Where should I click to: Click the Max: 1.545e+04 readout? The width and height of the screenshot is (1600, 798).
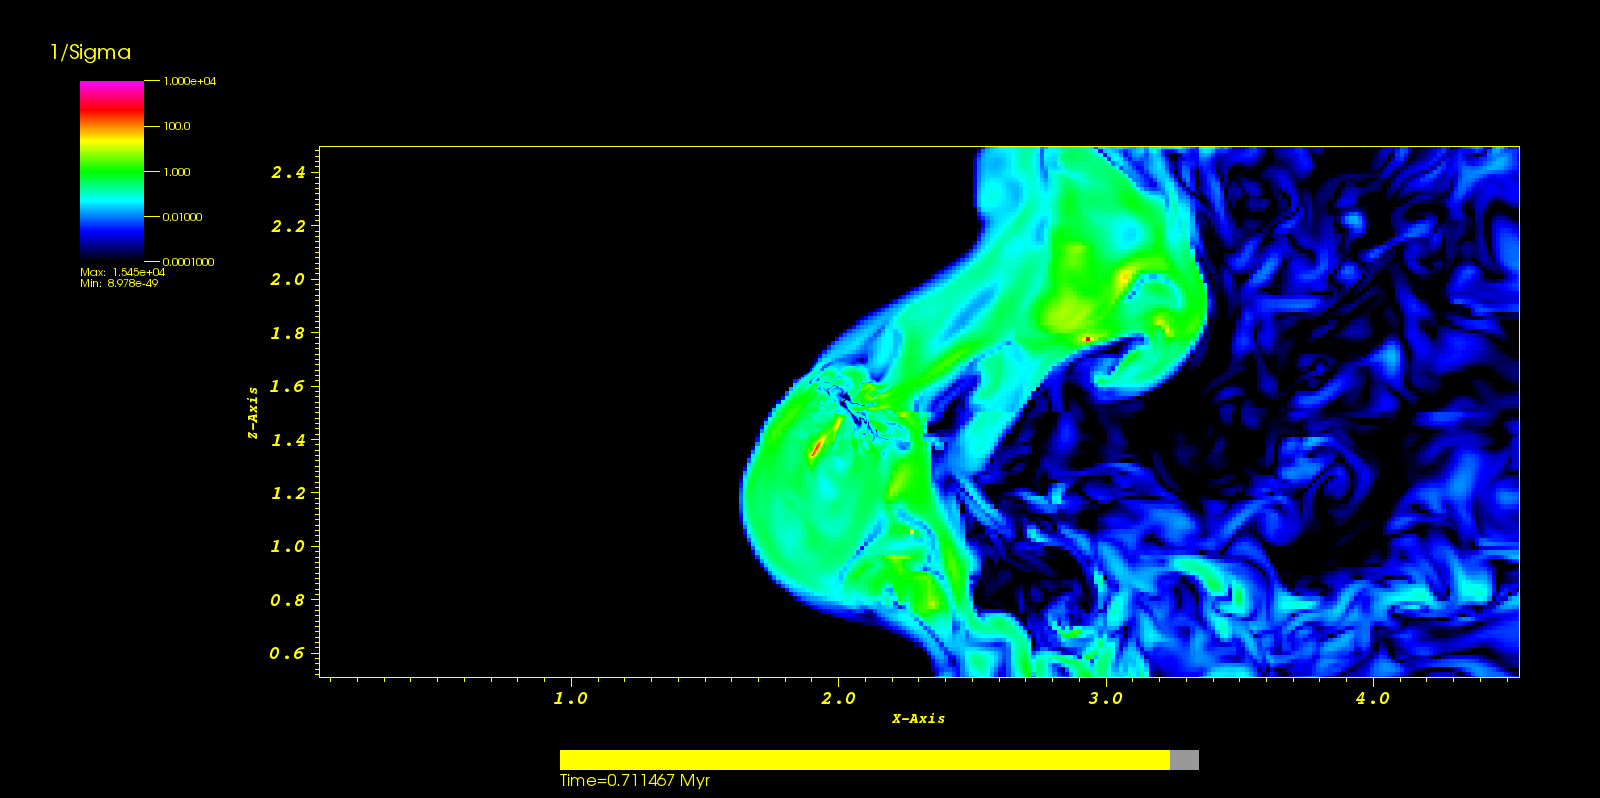tap(122, 272)
